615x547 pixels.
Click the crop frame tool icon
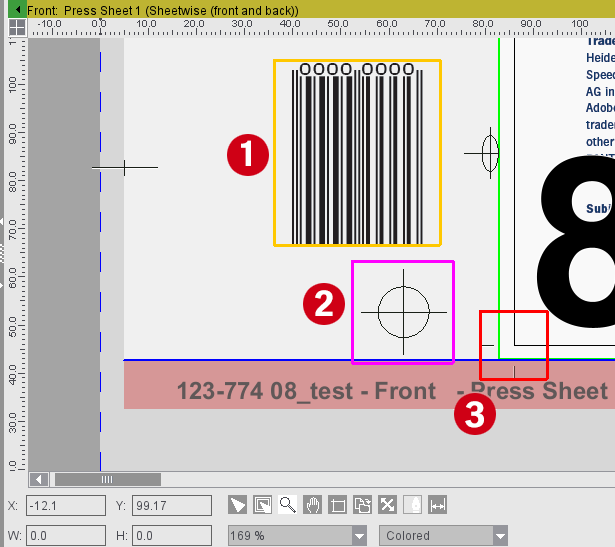(x=337, y=506)
